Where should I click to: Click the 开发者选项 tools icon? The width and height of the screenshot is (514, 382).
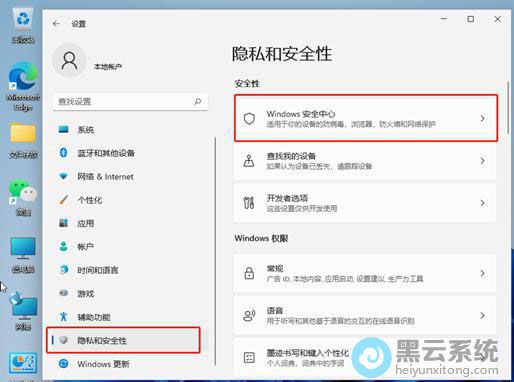tap(249, 203)
